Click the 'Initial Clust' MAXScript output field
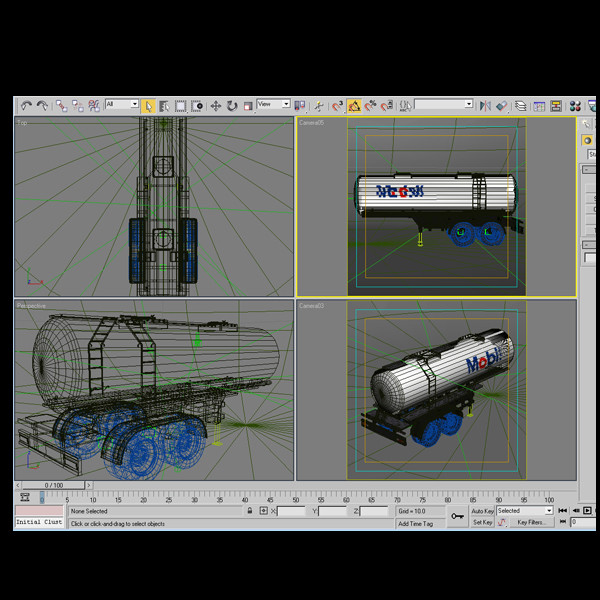This screenshot has width=600, height=600. (x=39, y=522)
